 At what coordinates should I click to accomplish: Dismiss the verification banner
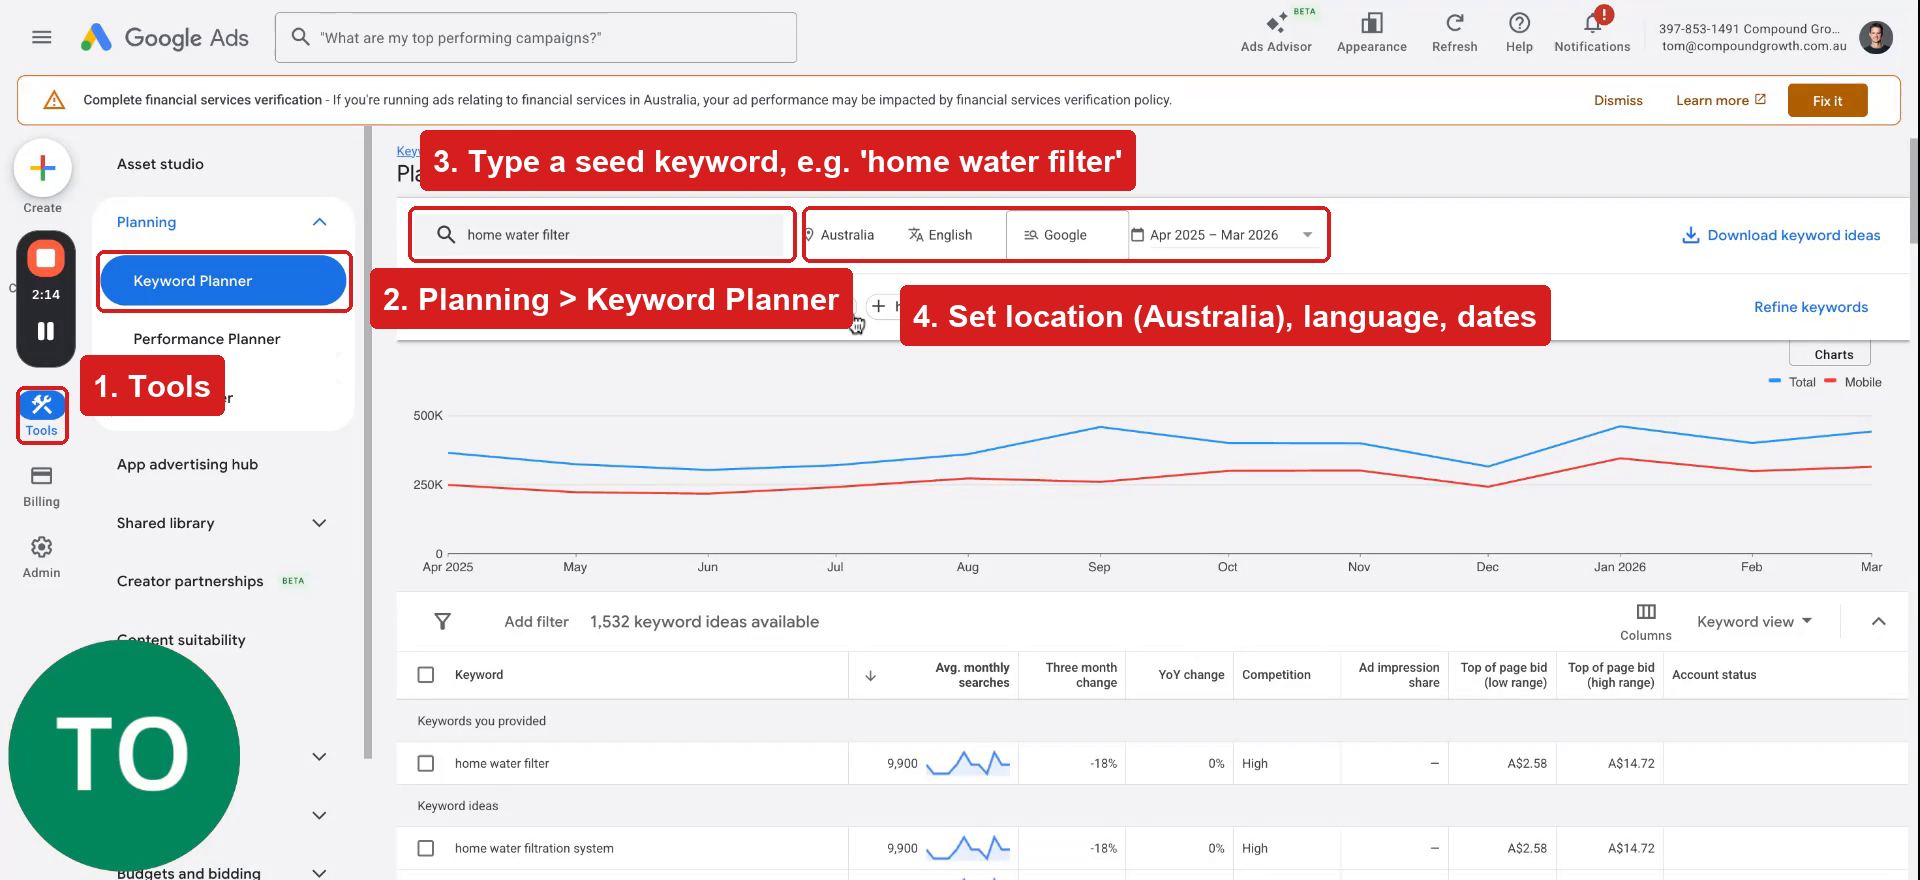coord(1618,101)
